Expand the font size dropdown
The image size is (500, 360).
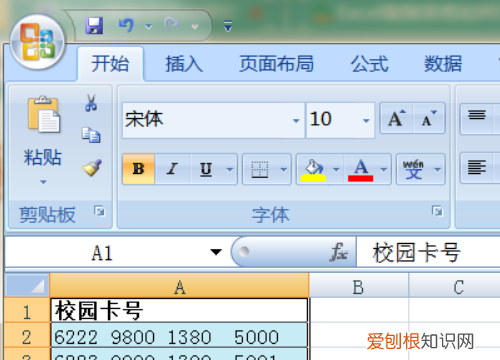366,120
